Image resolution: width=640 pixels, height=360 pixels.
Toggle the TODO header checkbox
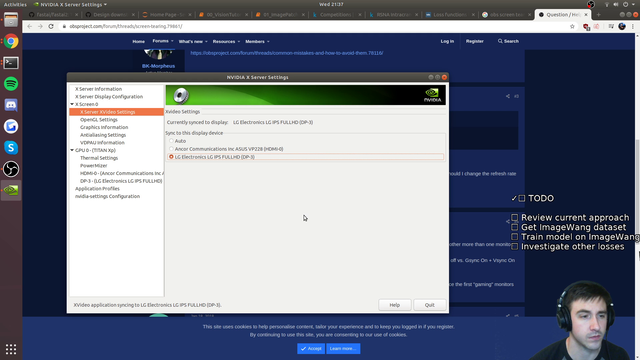coord(522,198)
